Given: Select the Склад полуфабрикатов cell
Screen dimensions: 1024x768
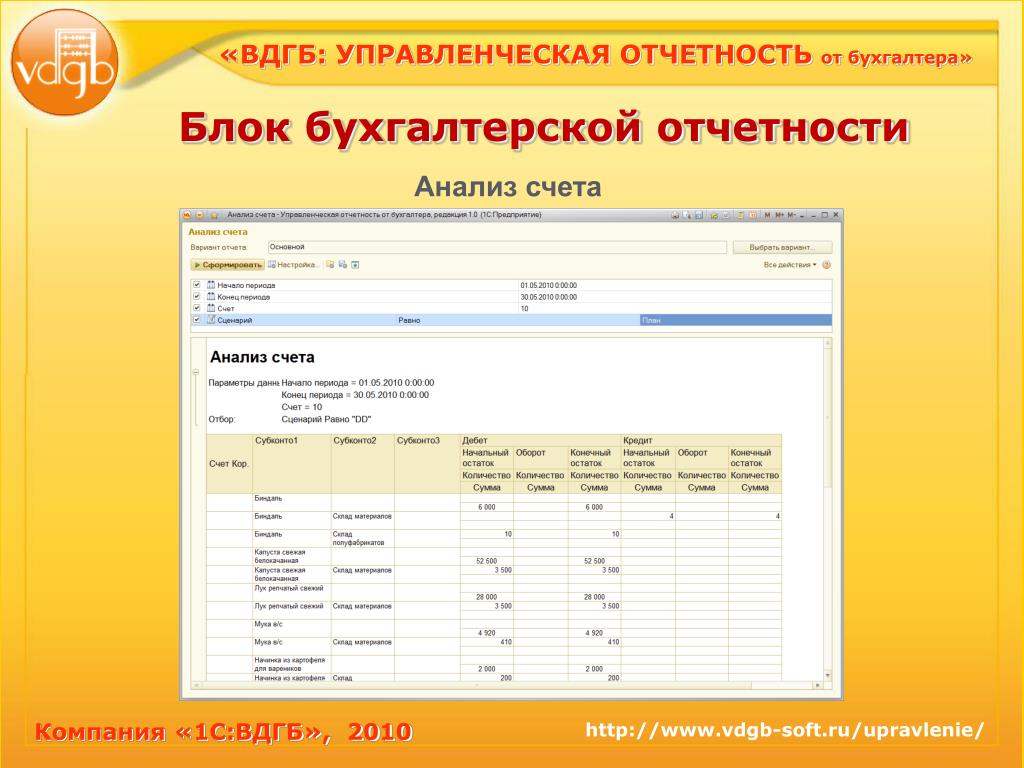Looking at the screenshot, I should (x=362, y=538).
